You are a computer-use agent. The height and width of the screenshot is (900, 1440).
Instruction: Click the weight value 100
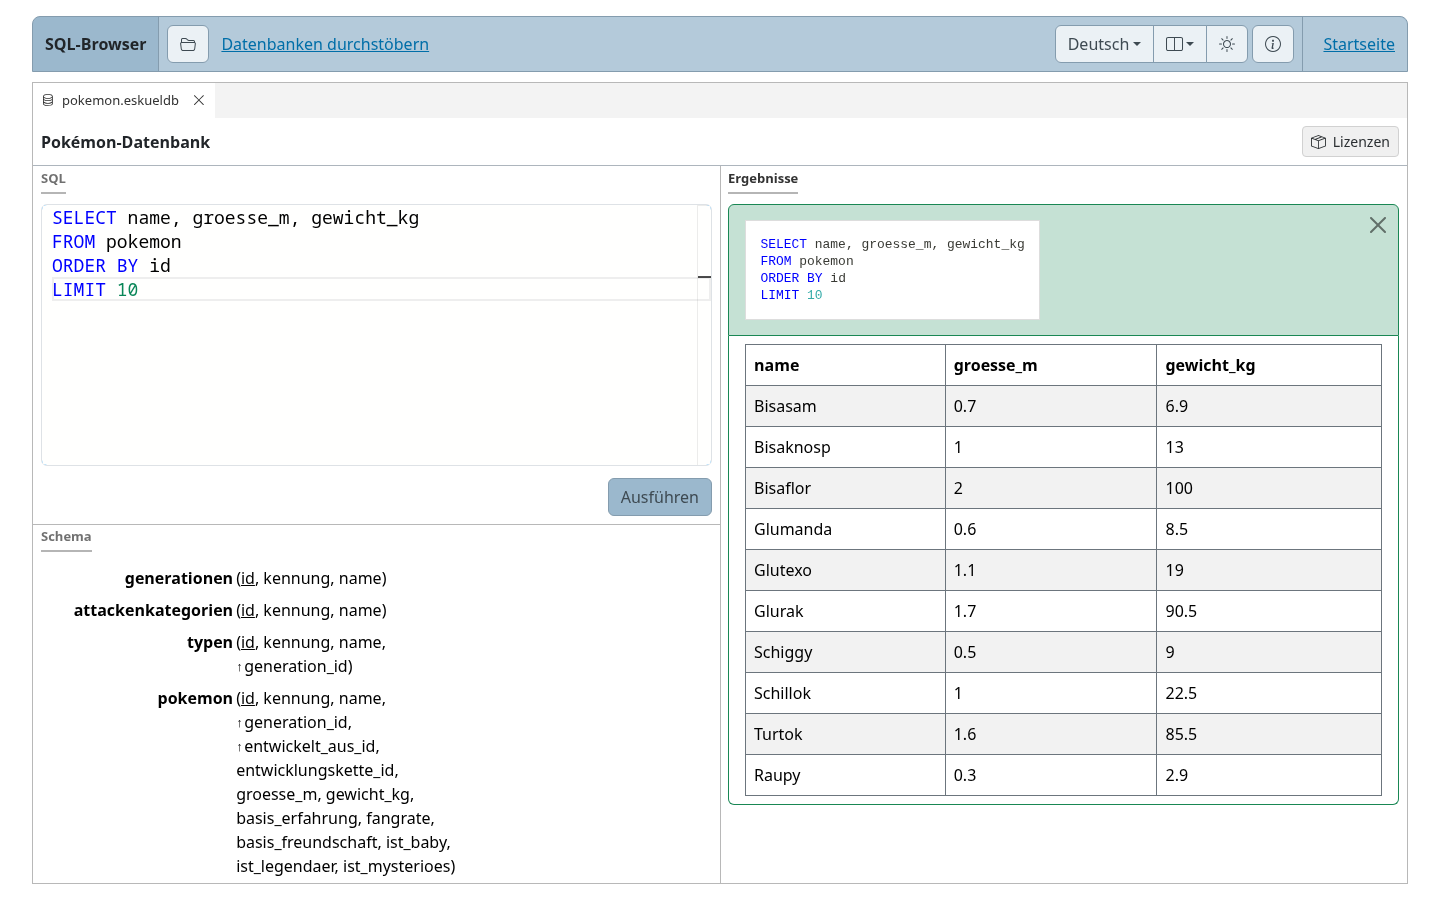pyautogui.click(x=1269, y=488)
